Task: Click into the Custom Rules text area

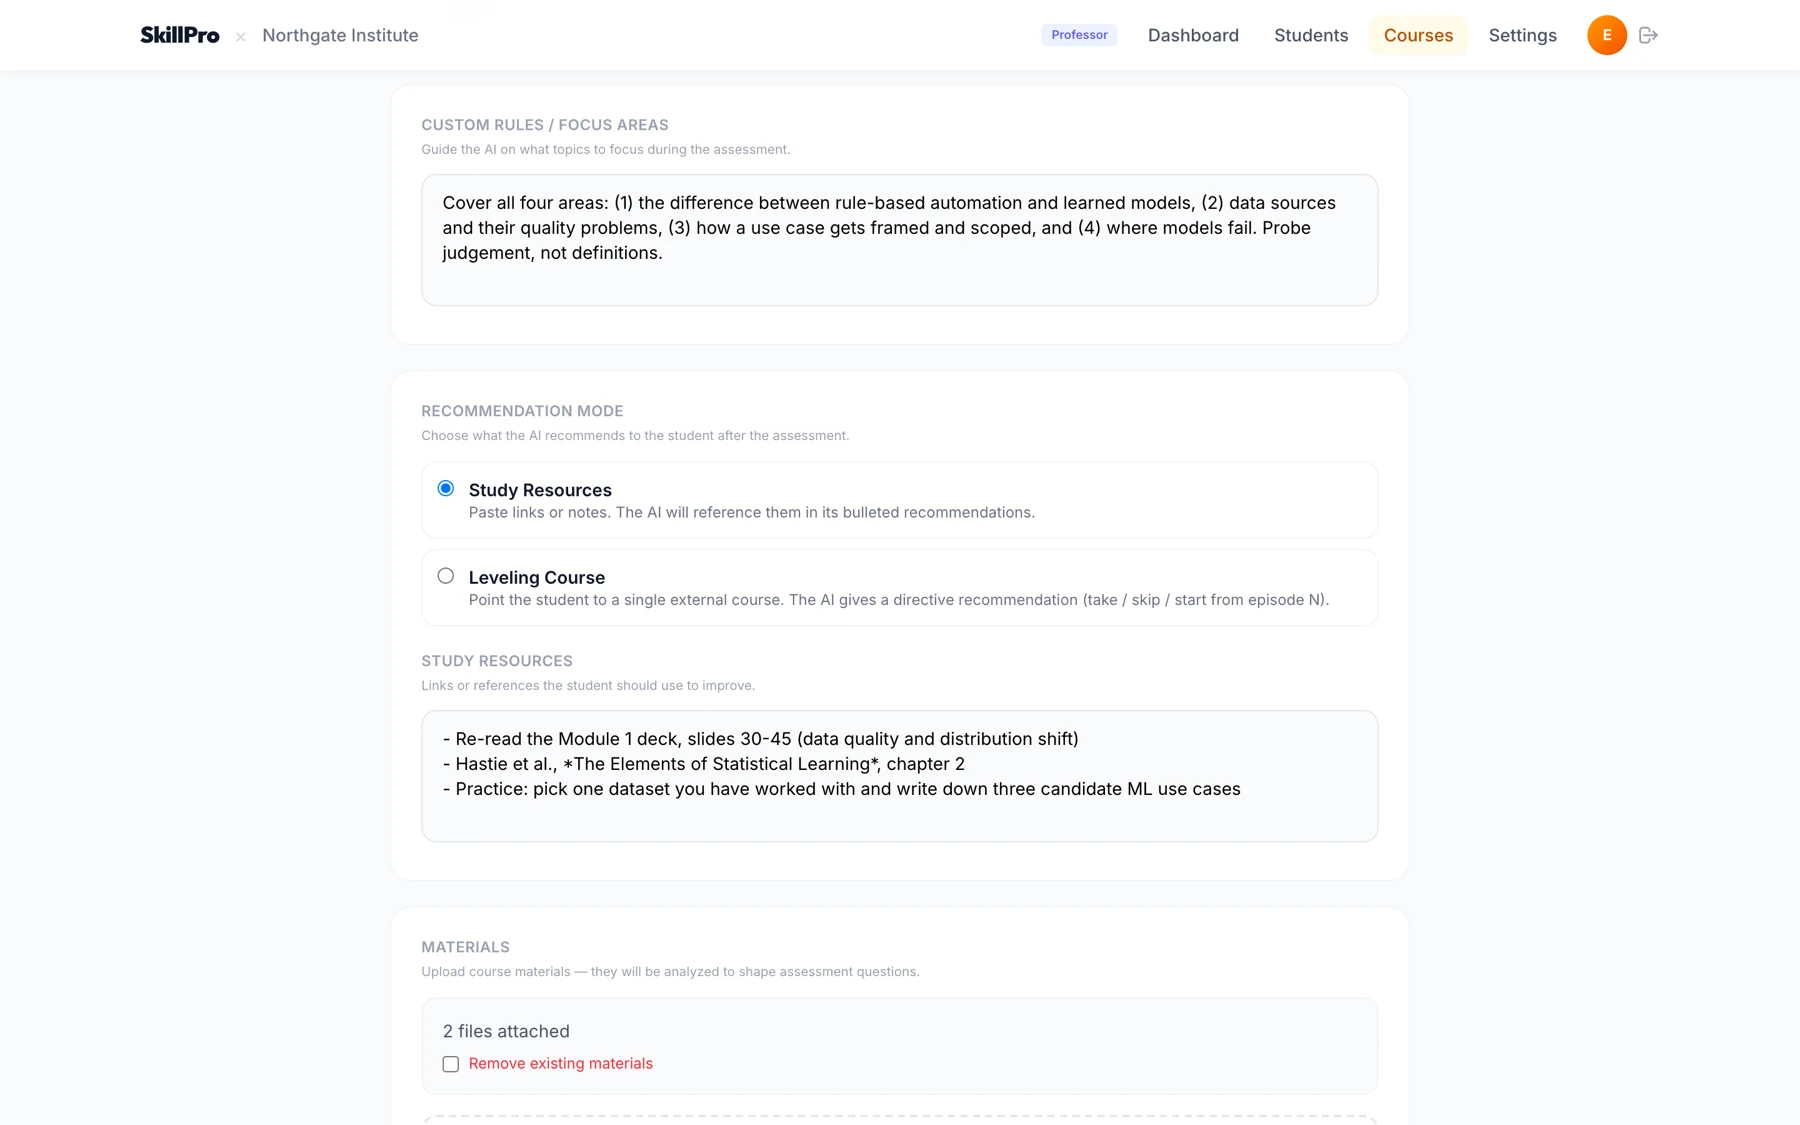Action: point(899,240)
